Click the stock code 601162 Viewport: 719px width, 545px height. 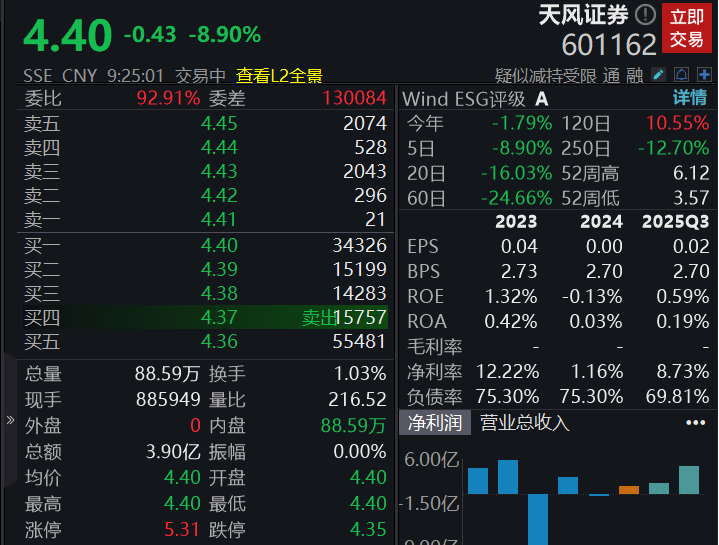(609, 44)
